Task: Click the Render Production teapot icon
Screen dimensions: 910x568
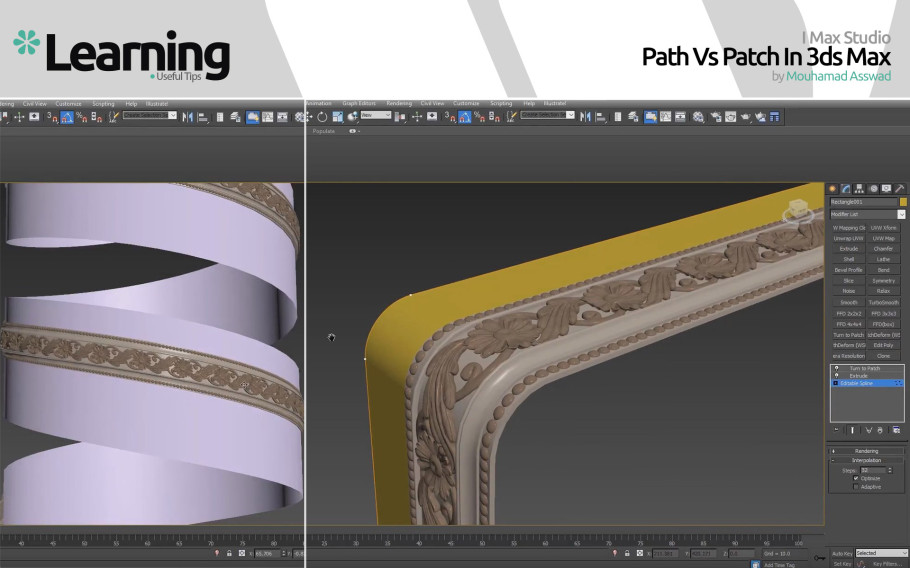Action: pyautogui.click(x=746, y=117)
